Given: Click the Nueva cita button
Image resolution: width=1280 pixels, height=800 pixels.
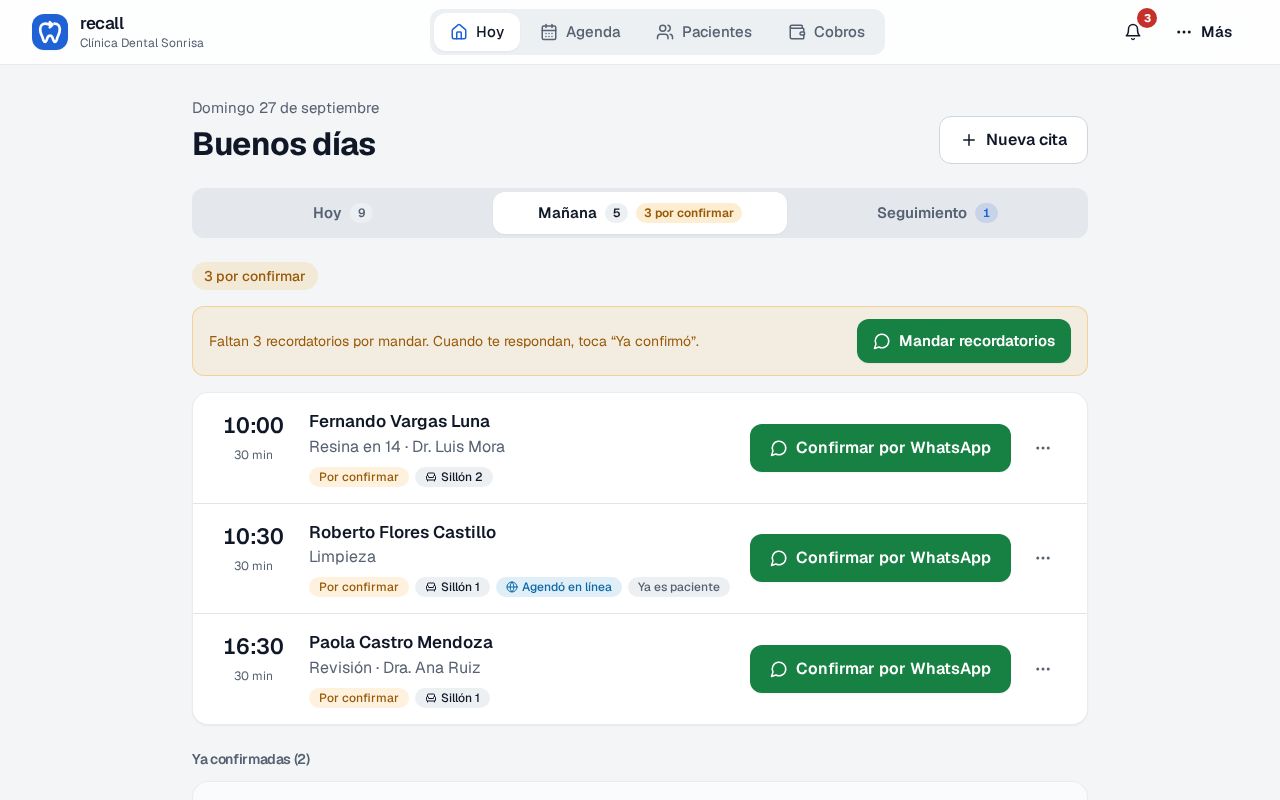Looking at the screenshot, I should [x=1013, y=140].
